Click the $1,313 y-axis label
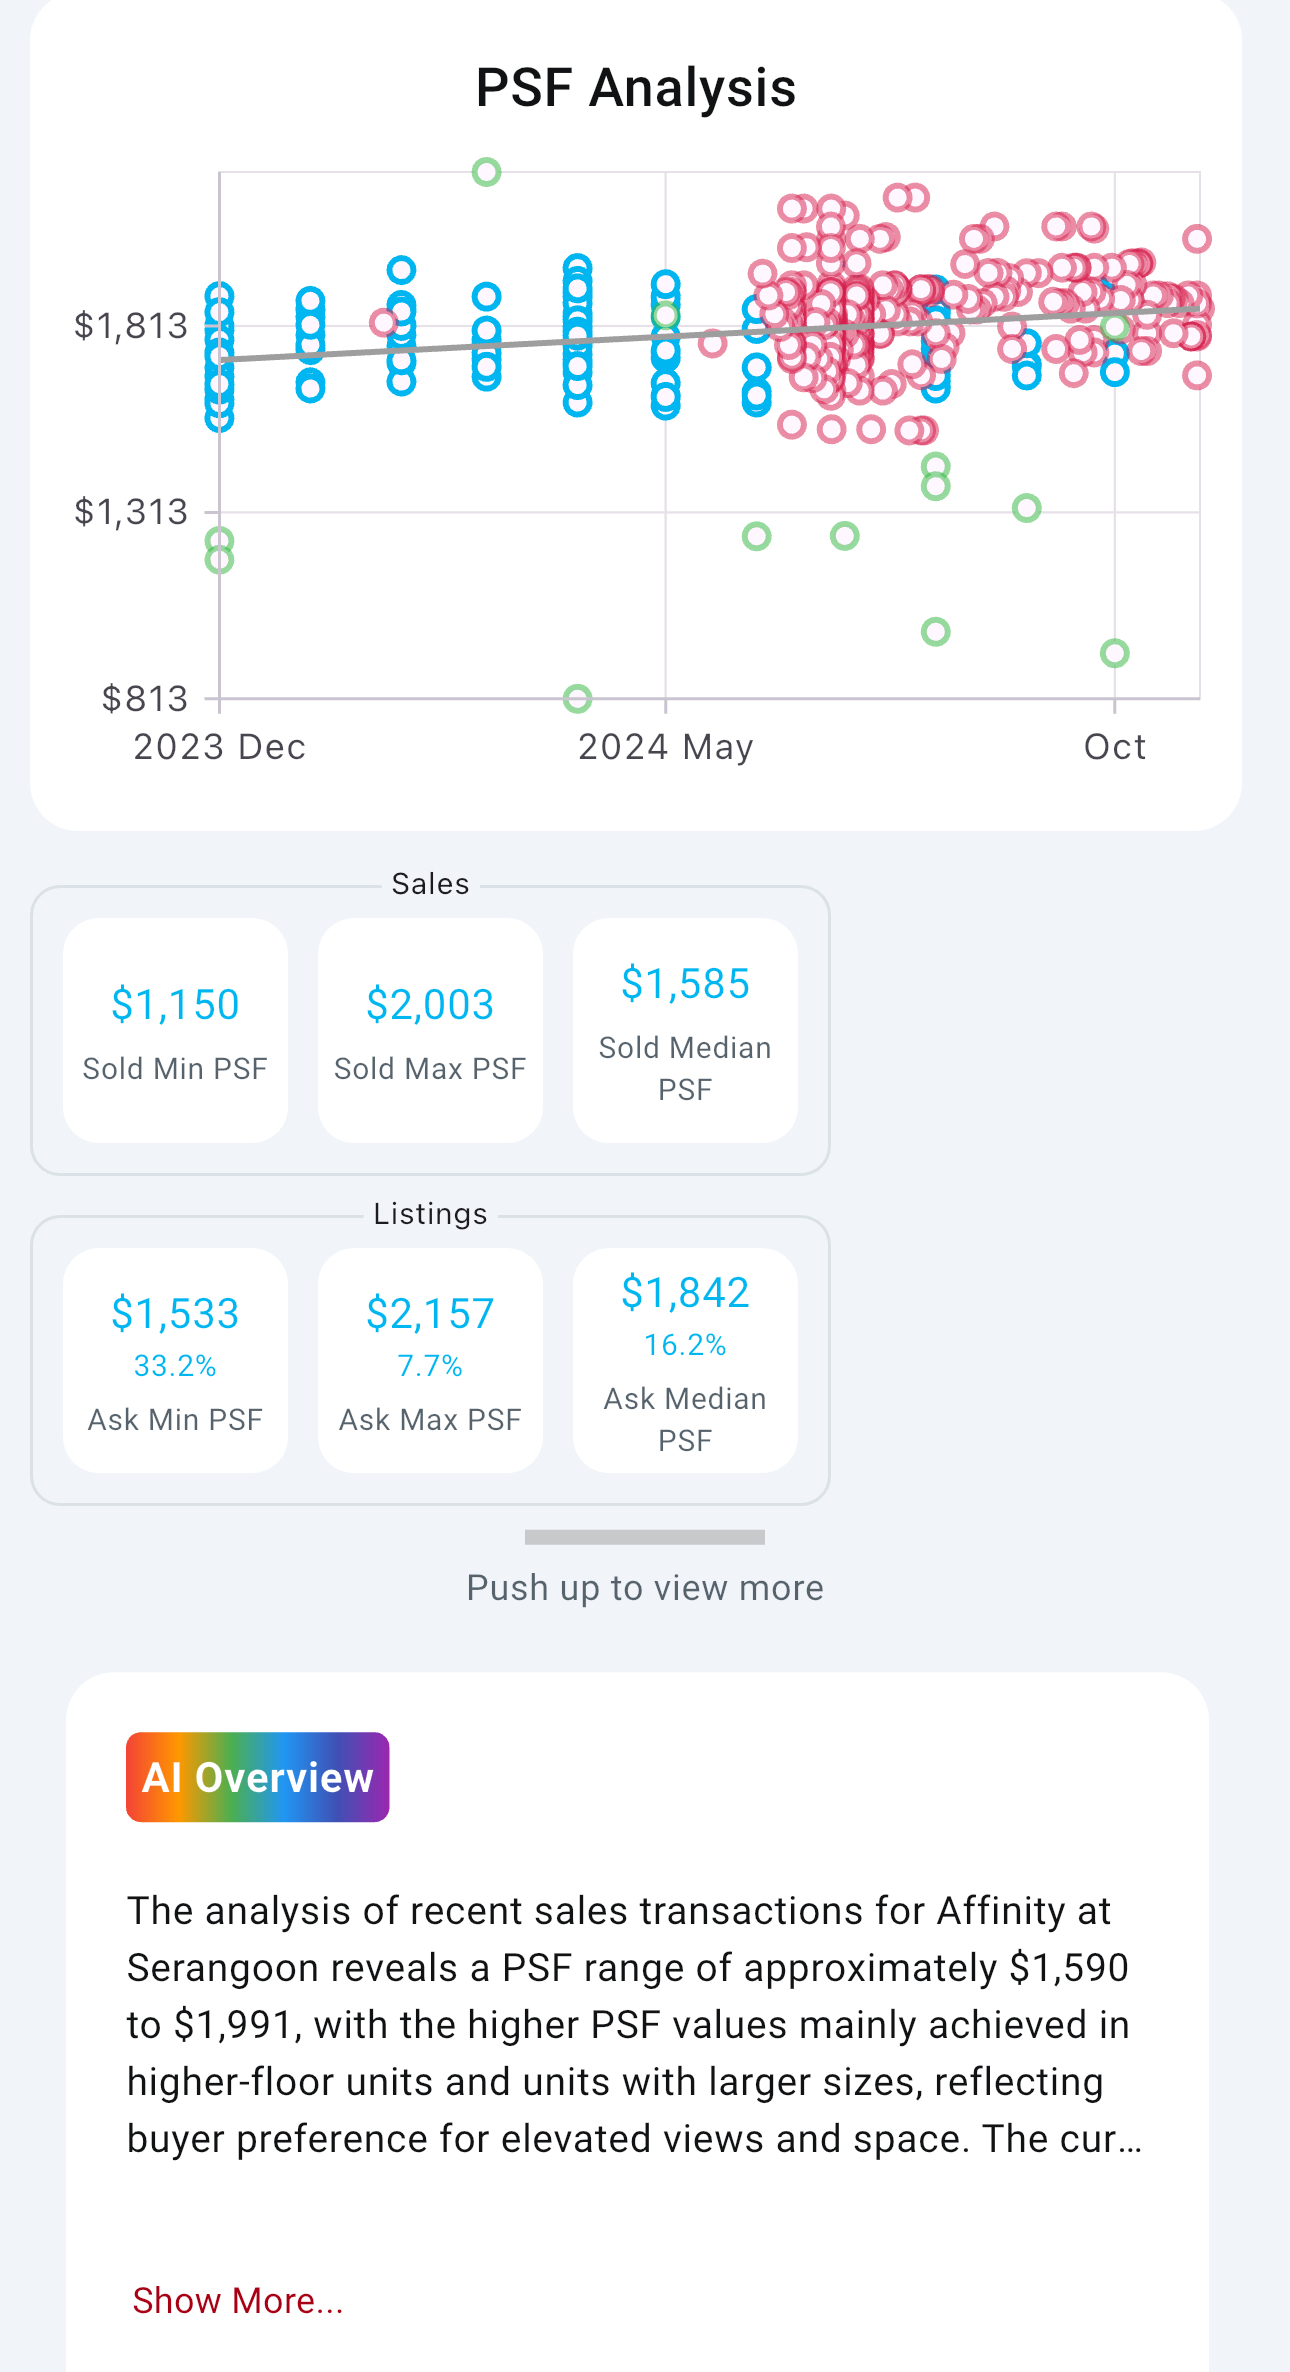 point(131,512)
